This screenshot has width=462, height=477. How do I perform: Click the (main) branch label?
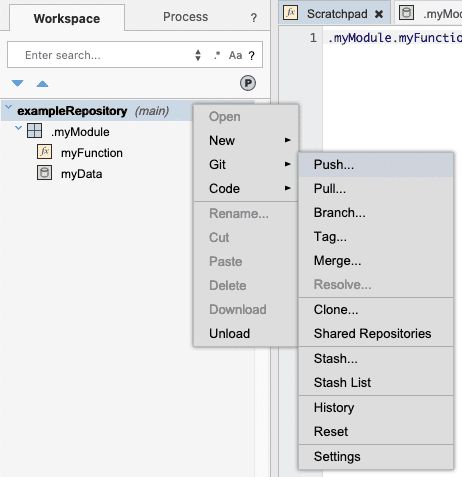point(152,111)
